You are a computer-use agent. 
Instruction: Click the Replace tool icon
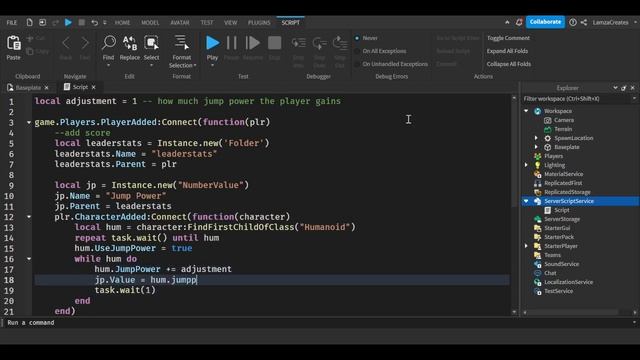(130, 42)
